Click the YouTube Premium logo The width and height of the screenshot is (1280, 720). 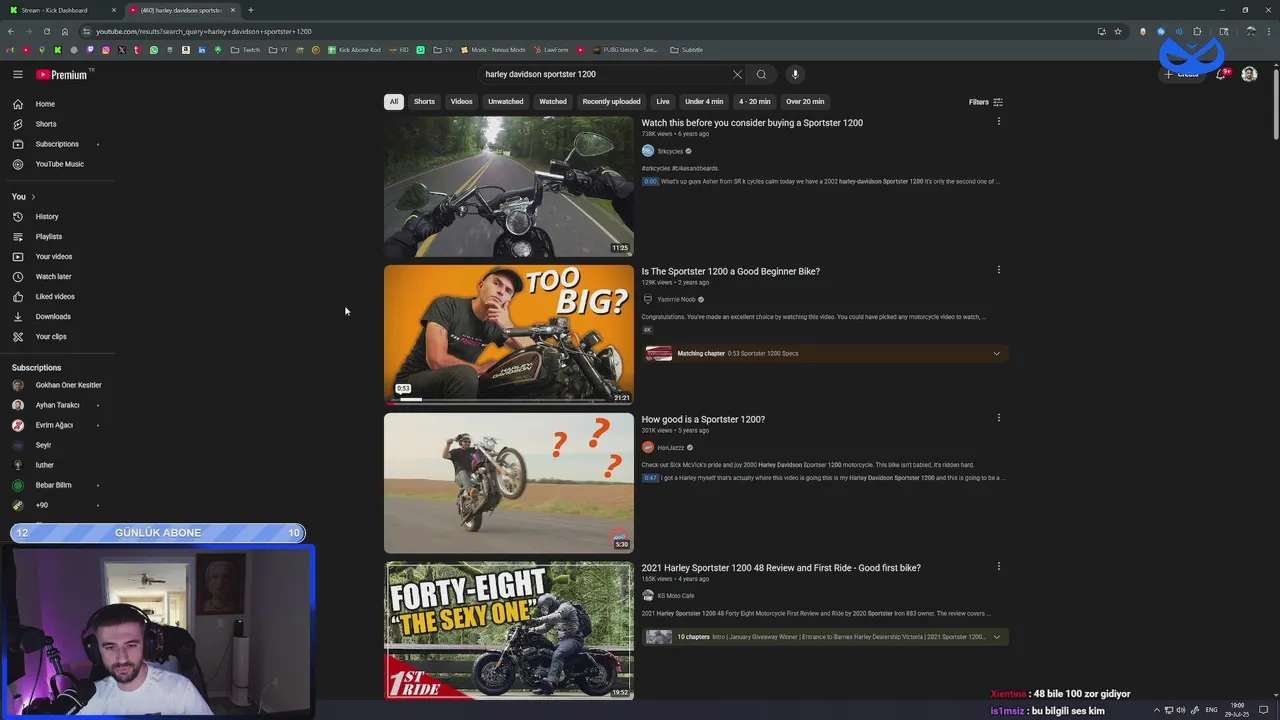(63, 74)
